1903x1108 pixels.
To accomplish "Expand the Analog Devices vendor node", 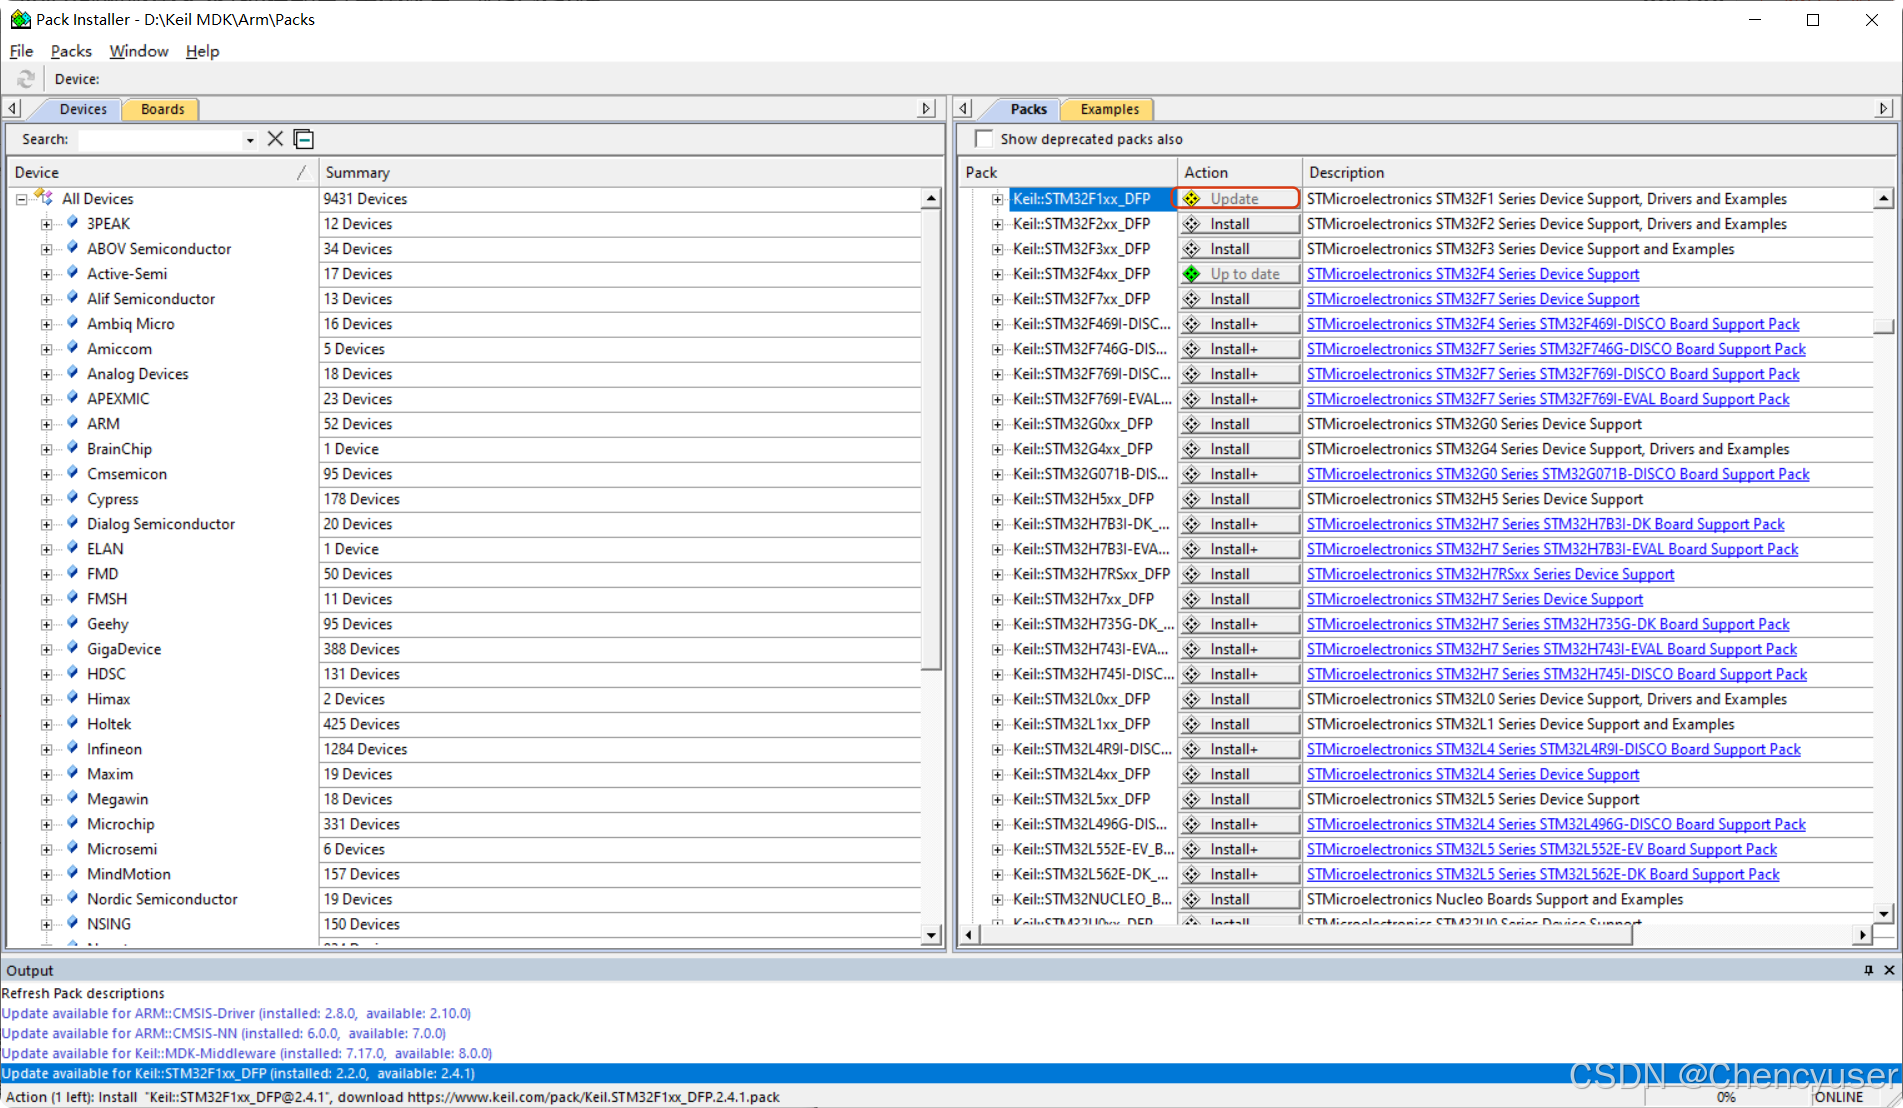I will pyautogui.click(x=46, y=374).
